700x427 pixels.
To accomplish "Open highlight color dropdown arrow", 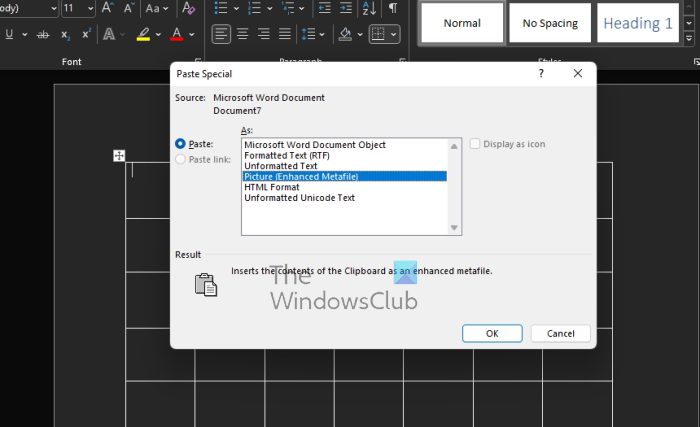I will pyautogui.click(x=158, y=34).
